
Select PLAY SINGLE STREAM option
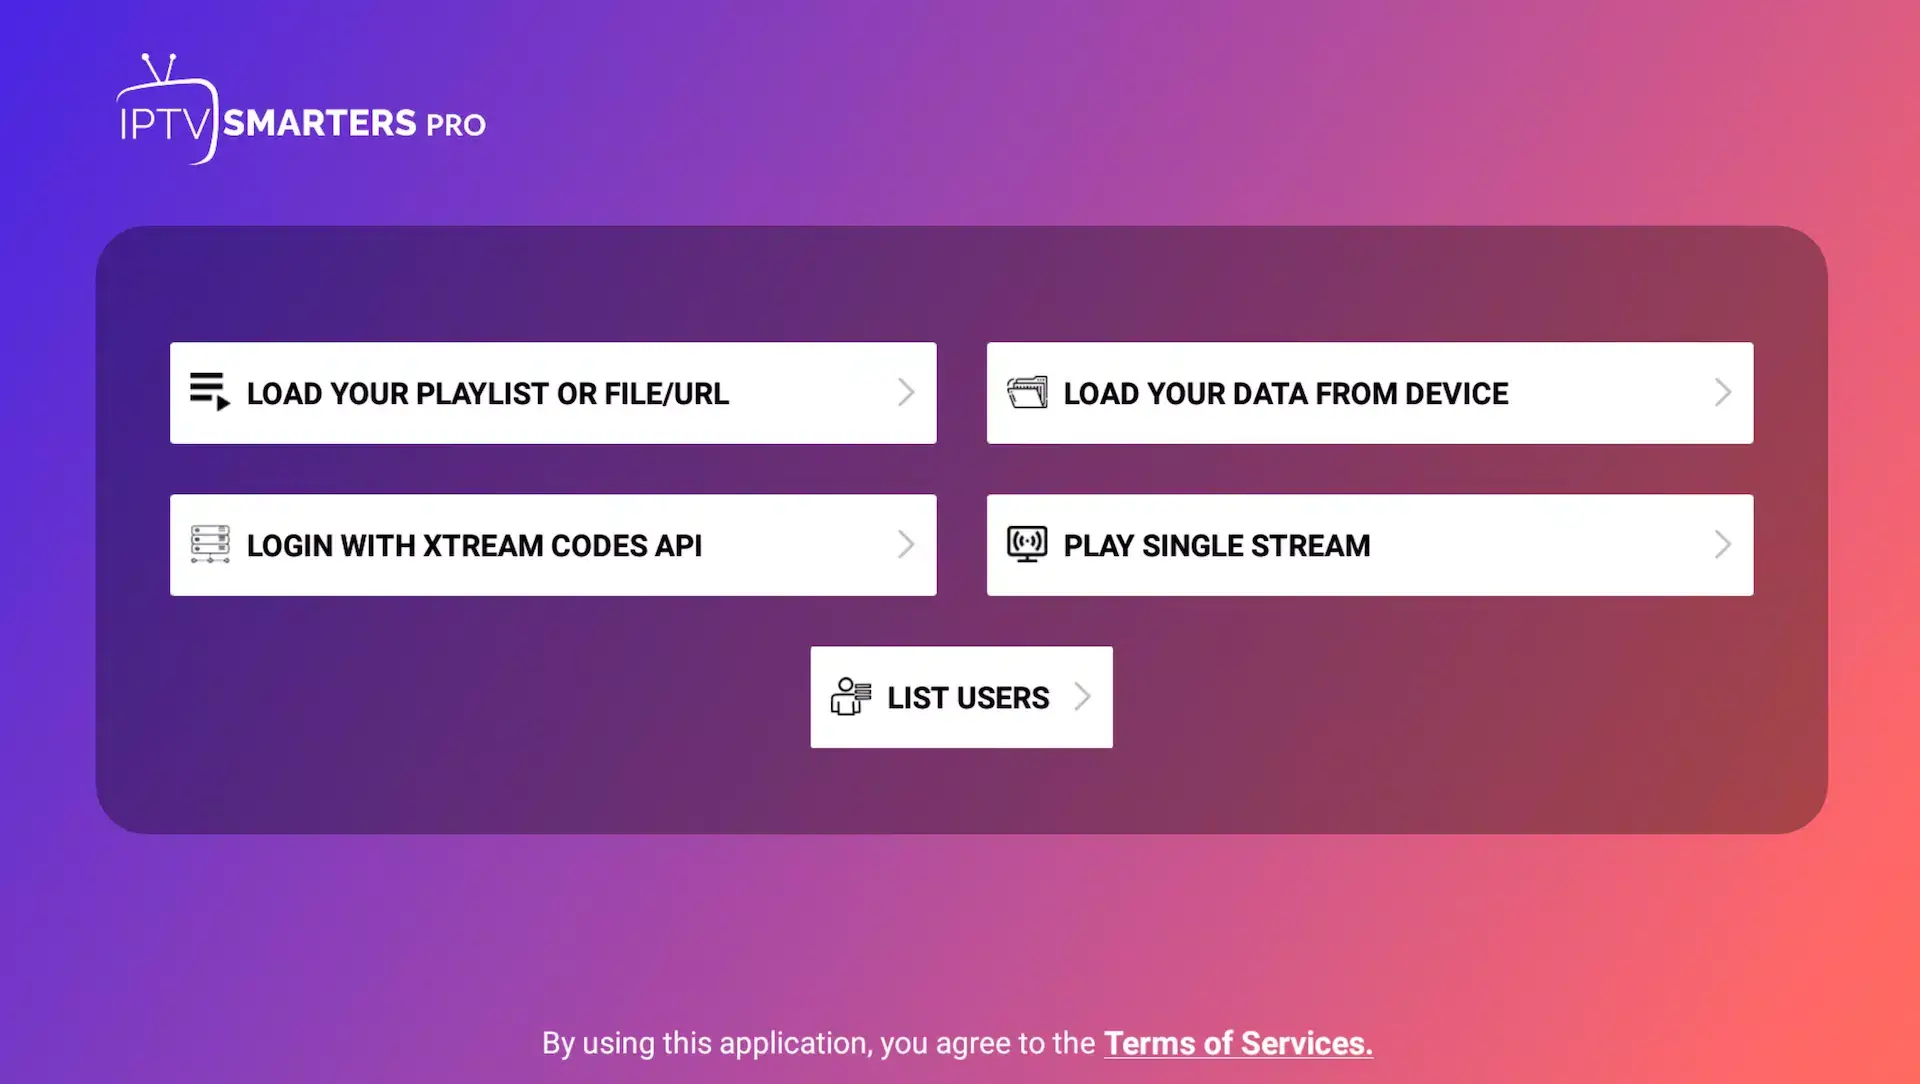(x=1369, y=545)
